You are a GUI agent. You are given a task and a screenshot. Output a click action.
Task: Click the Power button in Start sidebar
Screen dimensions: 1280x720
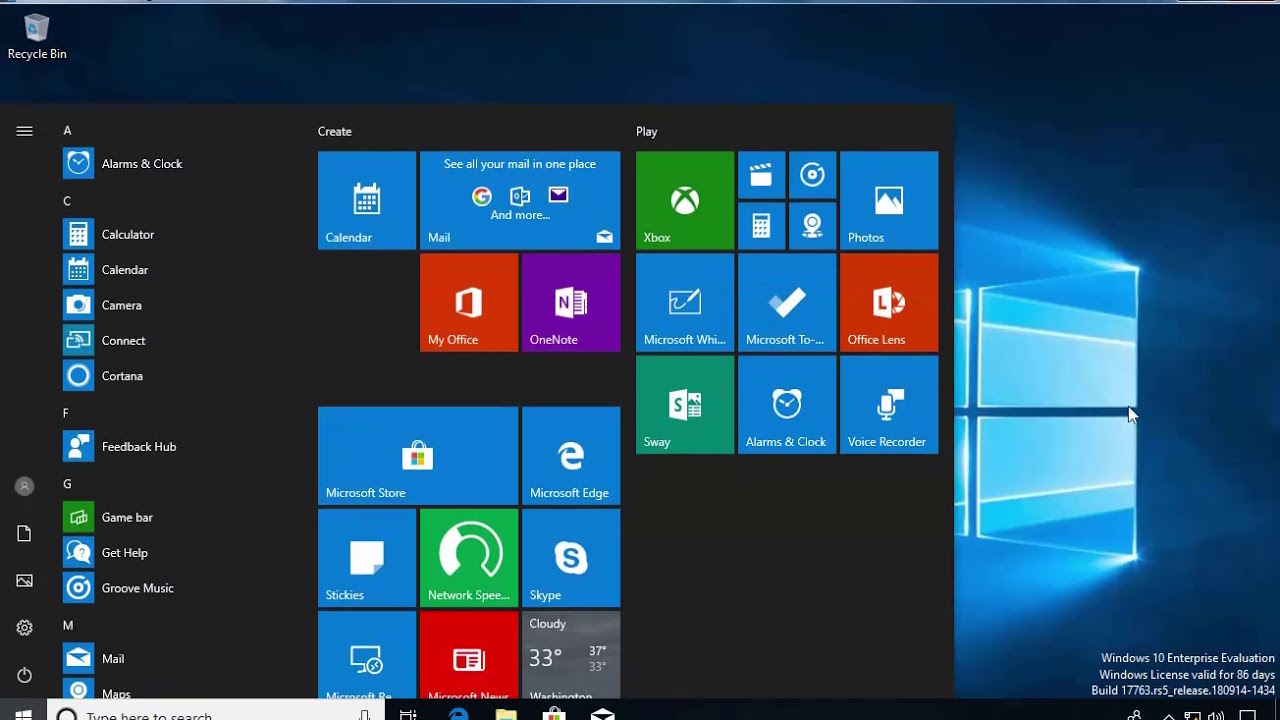(x=25, y=675)
